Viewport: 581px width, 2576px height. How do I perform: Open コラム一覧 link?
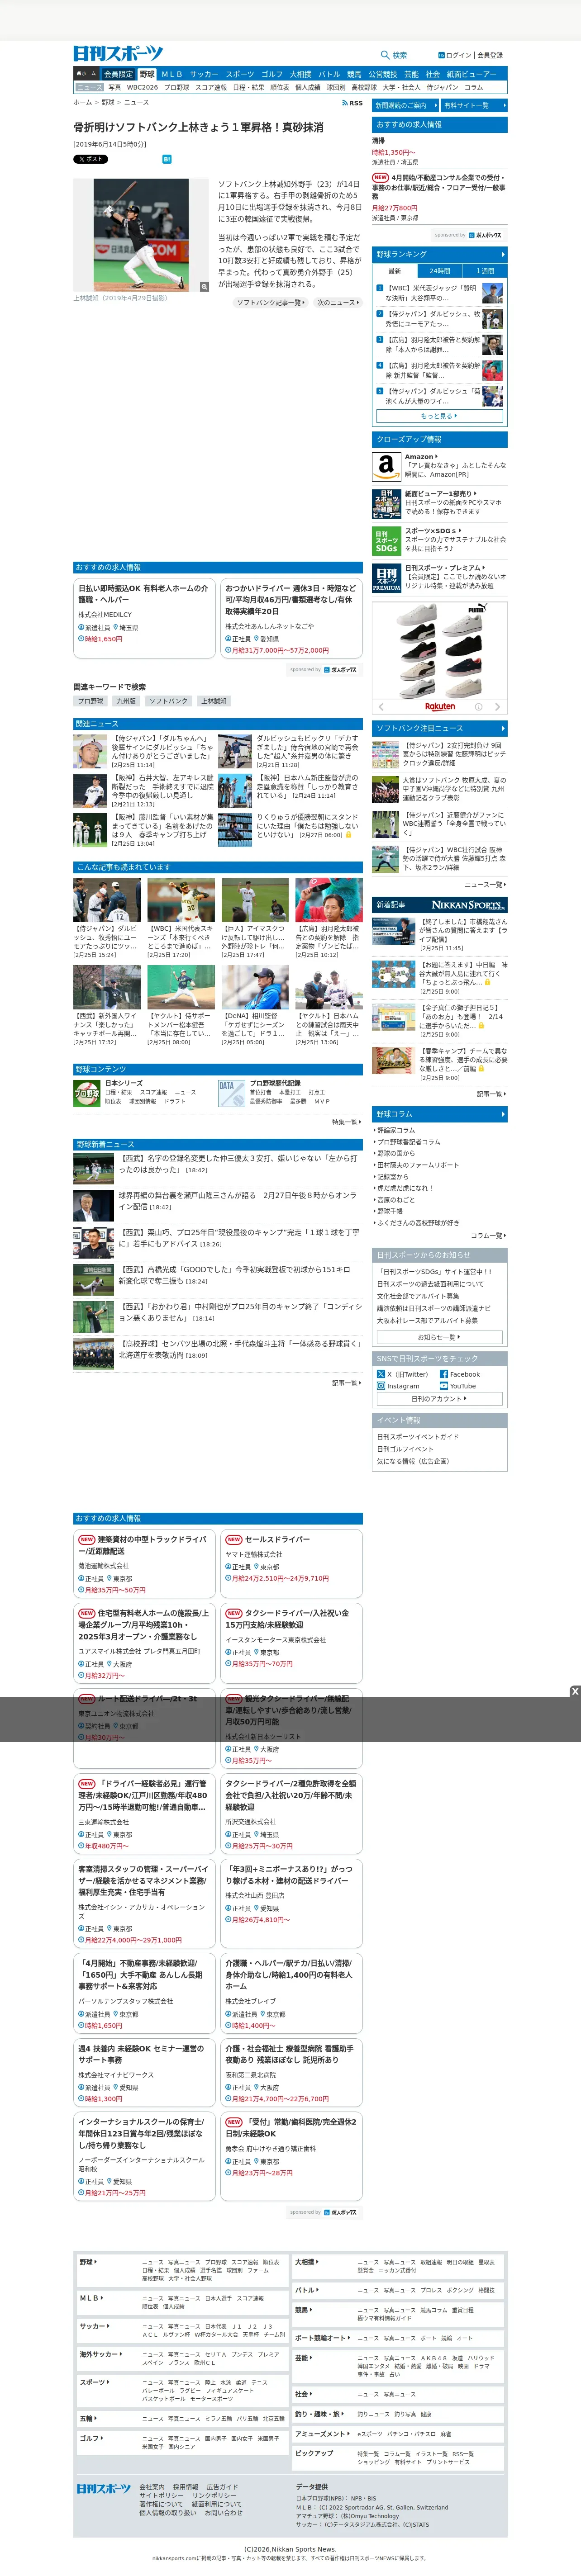(x=488, y=1235)
